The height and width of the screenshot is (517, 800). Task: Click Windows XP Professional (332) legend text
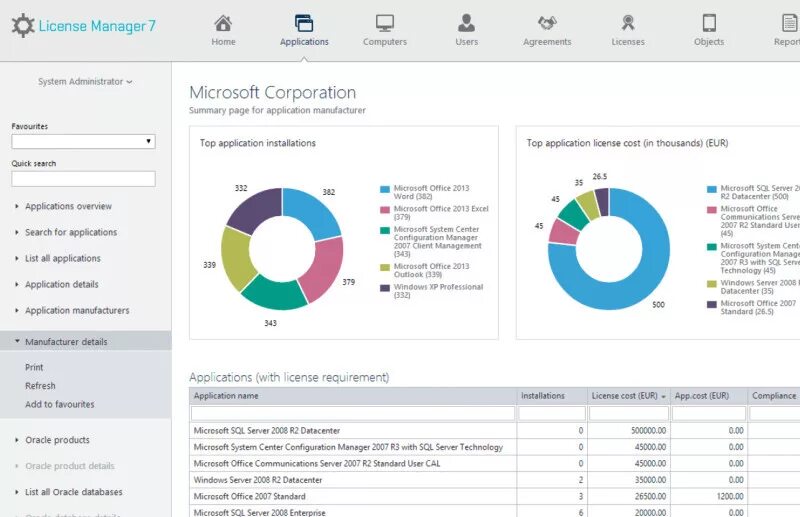tap(438, 291)
